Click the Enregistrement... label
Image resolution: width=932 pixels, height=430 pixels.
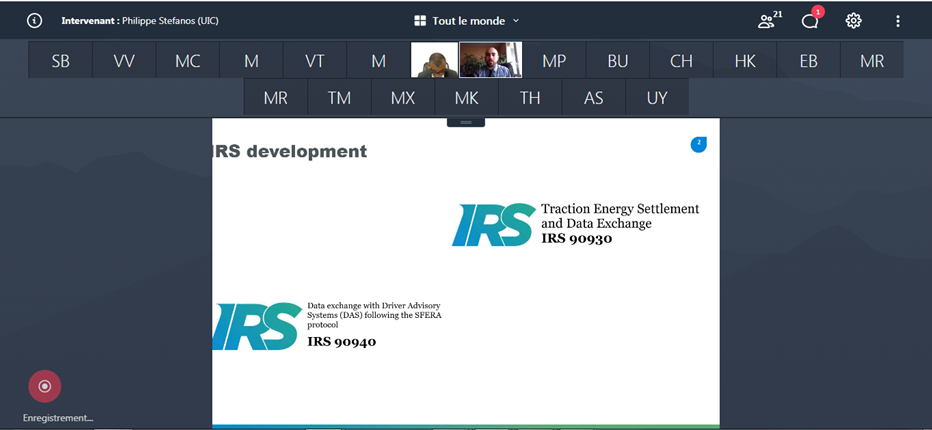[x=58, y=418]
